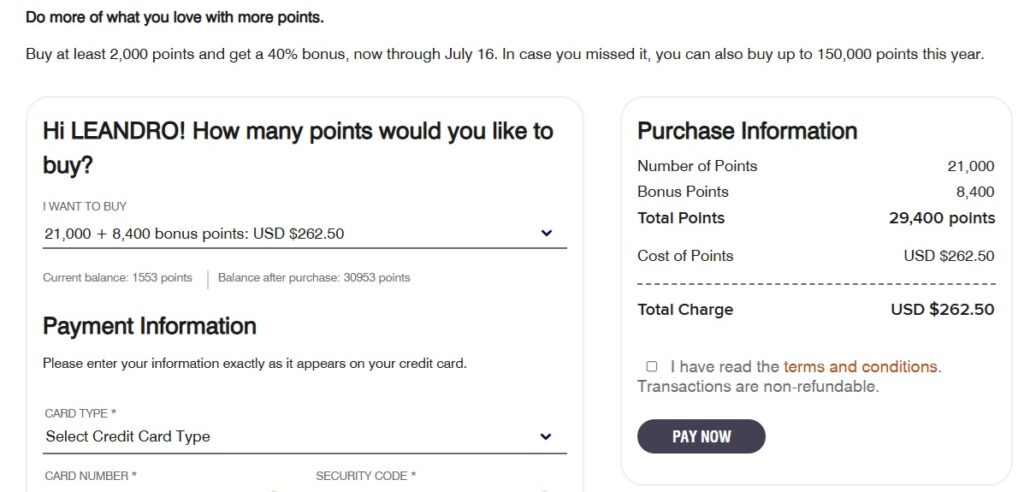Click the Total Charge USD $262.50 amount
The width and height of the screenshot is (1024, 492).
942,310
